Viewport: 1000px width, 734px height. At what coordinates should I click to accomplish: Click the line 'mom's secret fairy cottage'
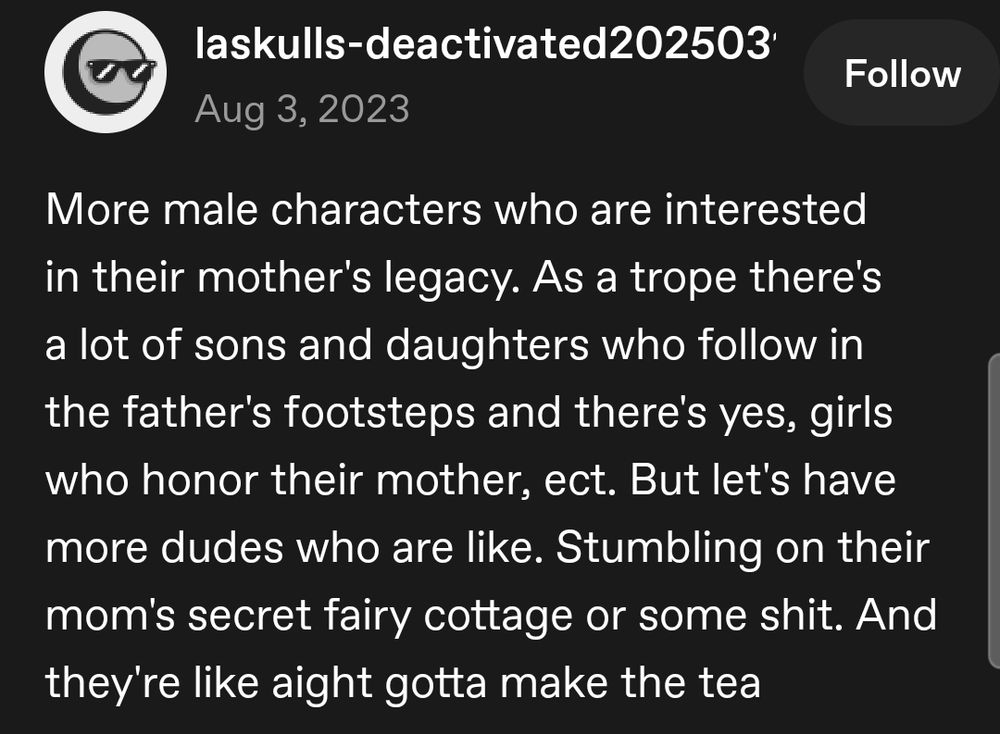(x=491, y=615)
